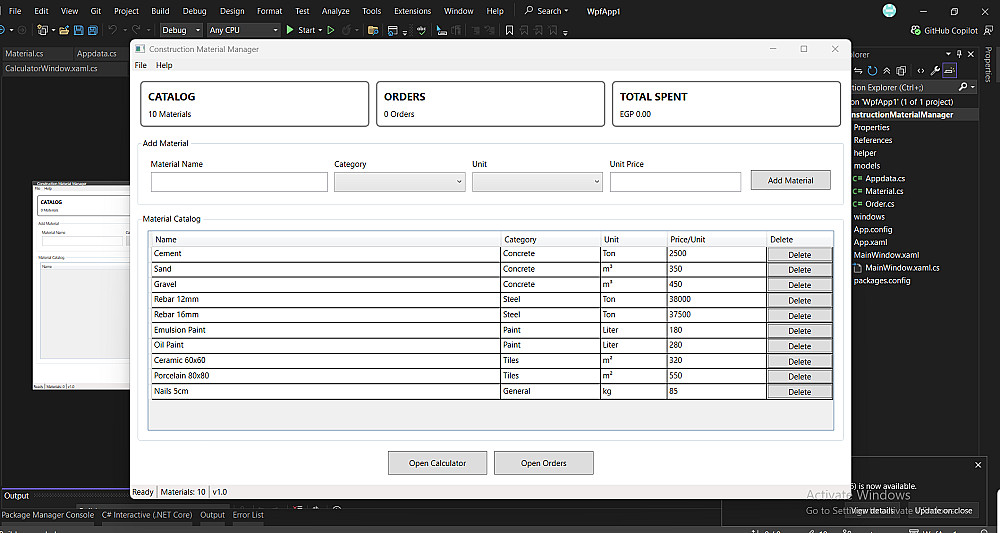Click the Material Name input field
This screenshot has height=533, width=1000.
pos(239,182)
